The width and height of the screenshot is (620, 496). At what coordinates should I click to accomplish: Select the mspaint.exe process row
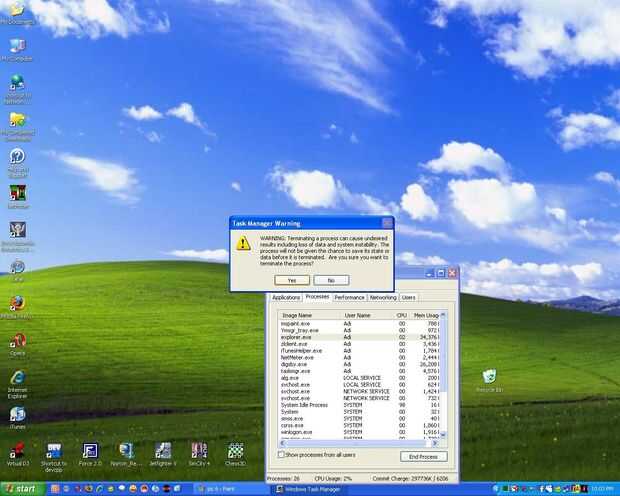click(x=359, y=324)
